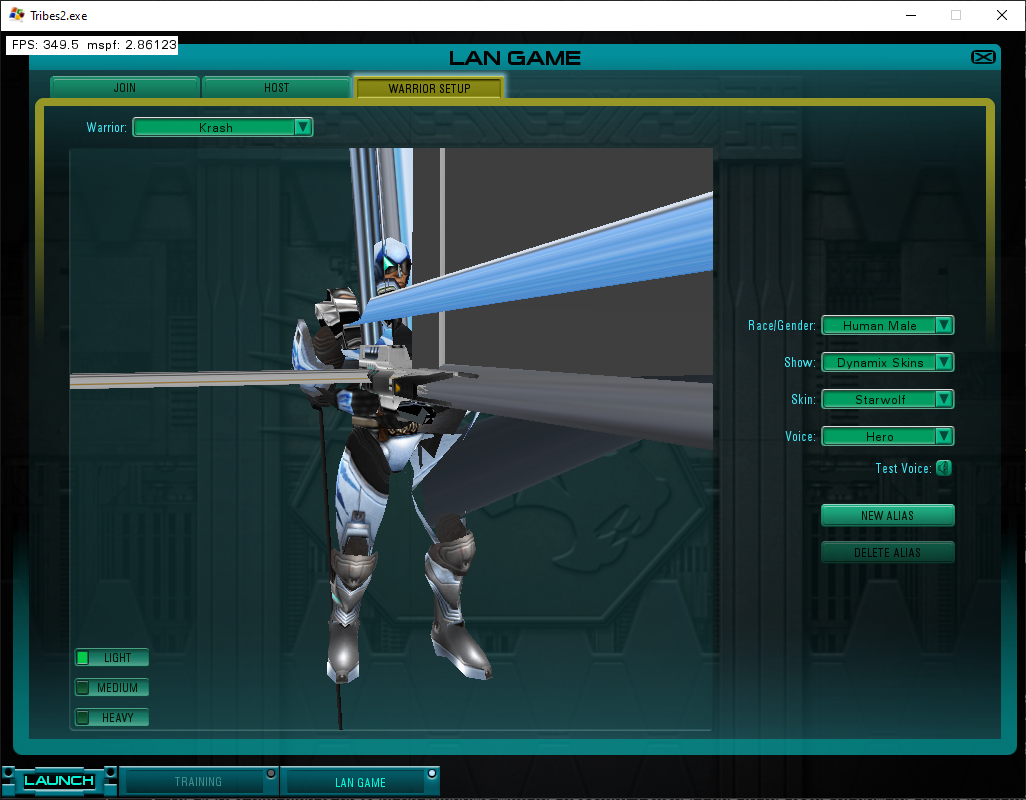Expand the Voice Hero dropdown

tap(888, 436)
